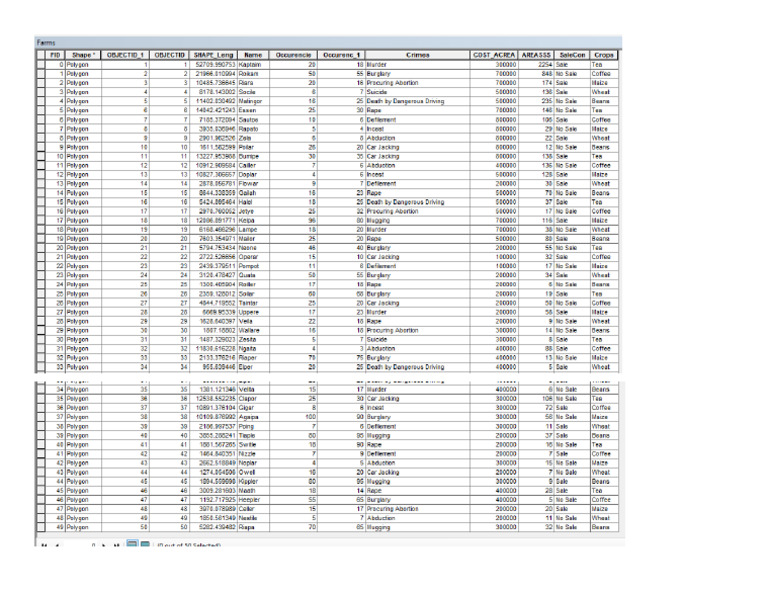This screenshot has width=768, height=594.
Task: Click the COST_ACREA cell in Elper row
Action: point(494,367)
